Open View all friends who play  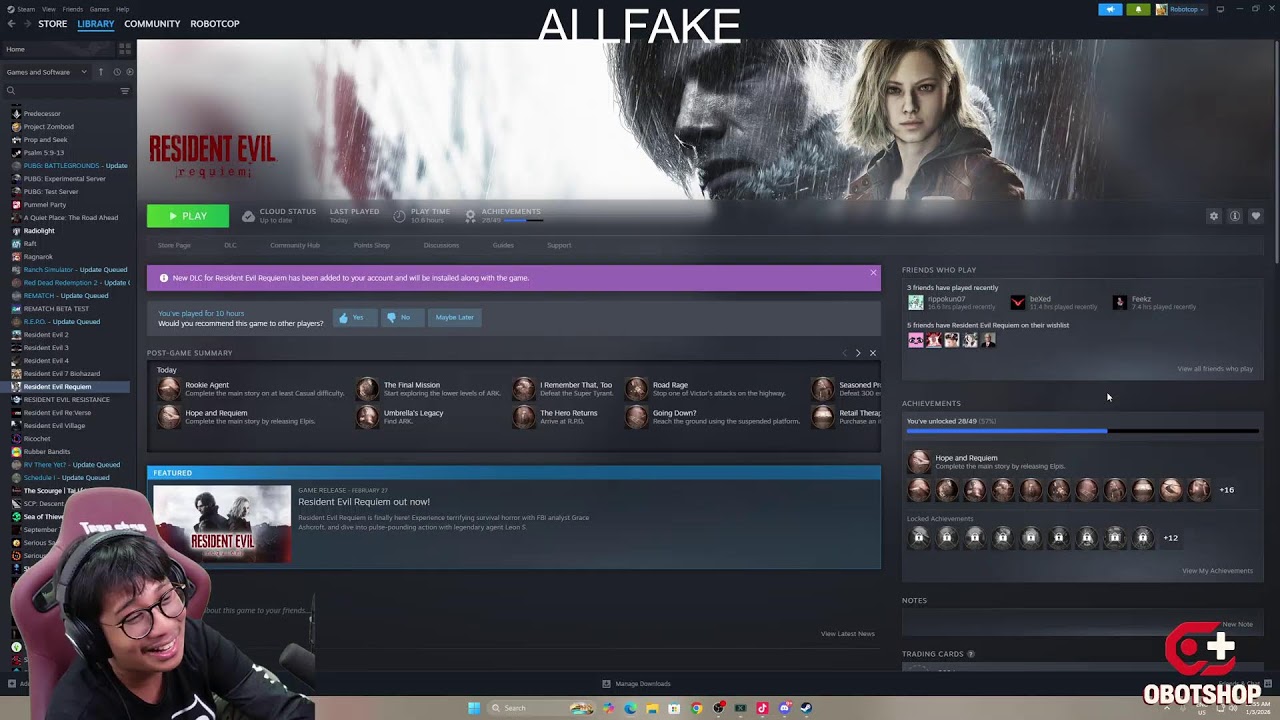[1215, 369]
